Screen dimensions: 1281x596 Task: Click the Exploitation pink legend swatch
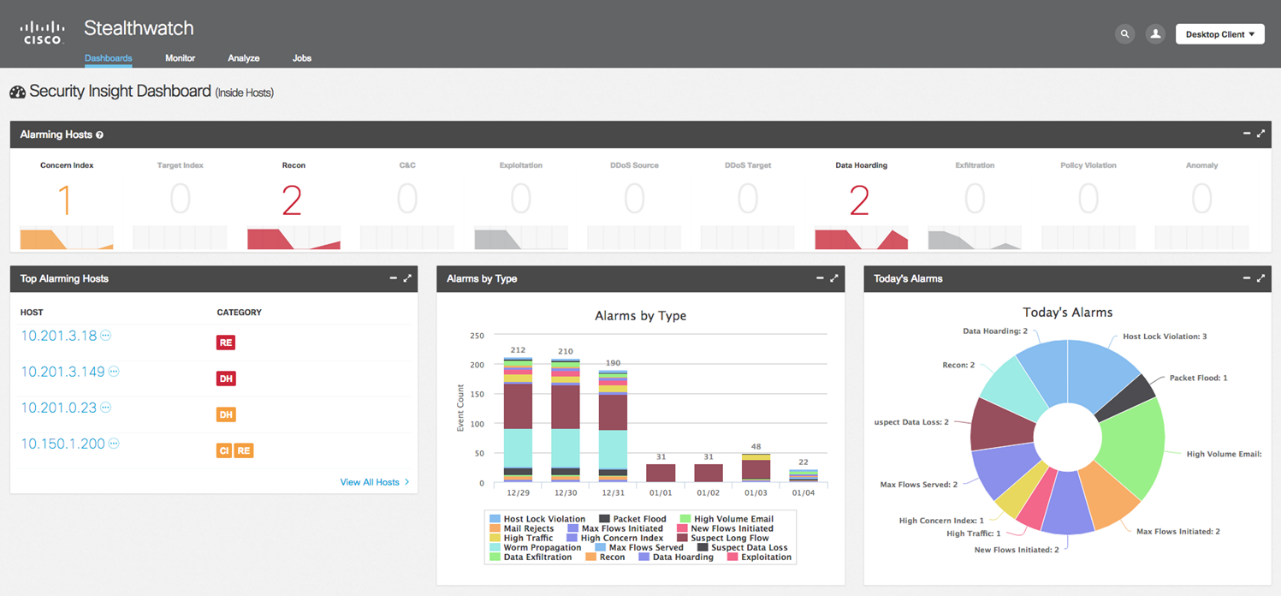coord(733,557)
